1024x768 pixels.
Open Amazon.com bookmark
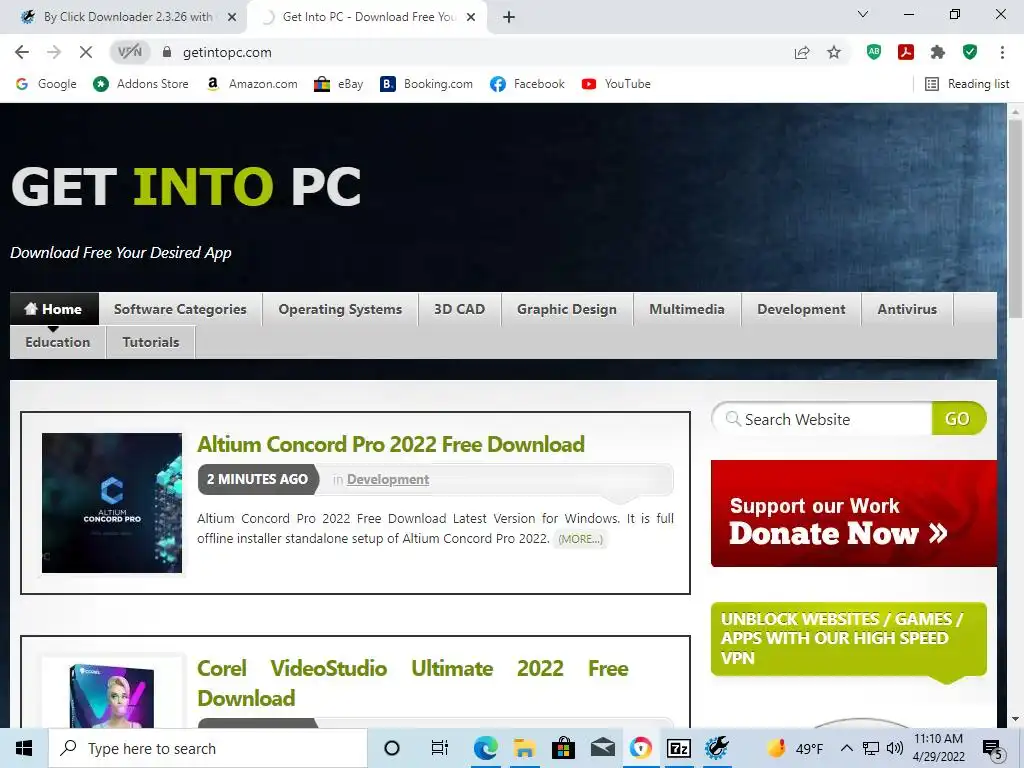click(251, 84)
